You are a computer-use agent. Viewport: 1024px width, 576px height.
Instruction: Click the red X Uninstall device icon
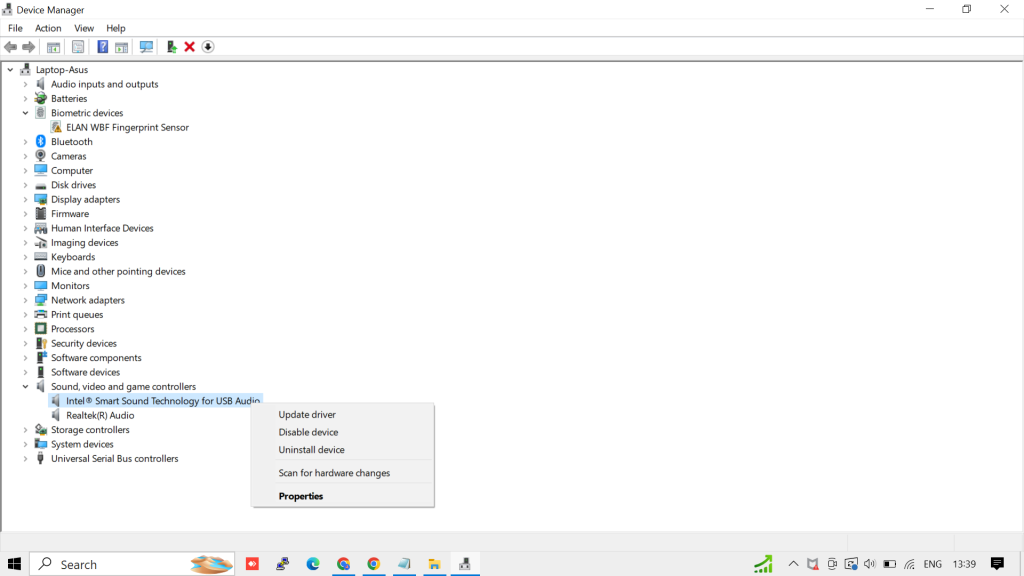pyautogui.click(x=189, y=47)
